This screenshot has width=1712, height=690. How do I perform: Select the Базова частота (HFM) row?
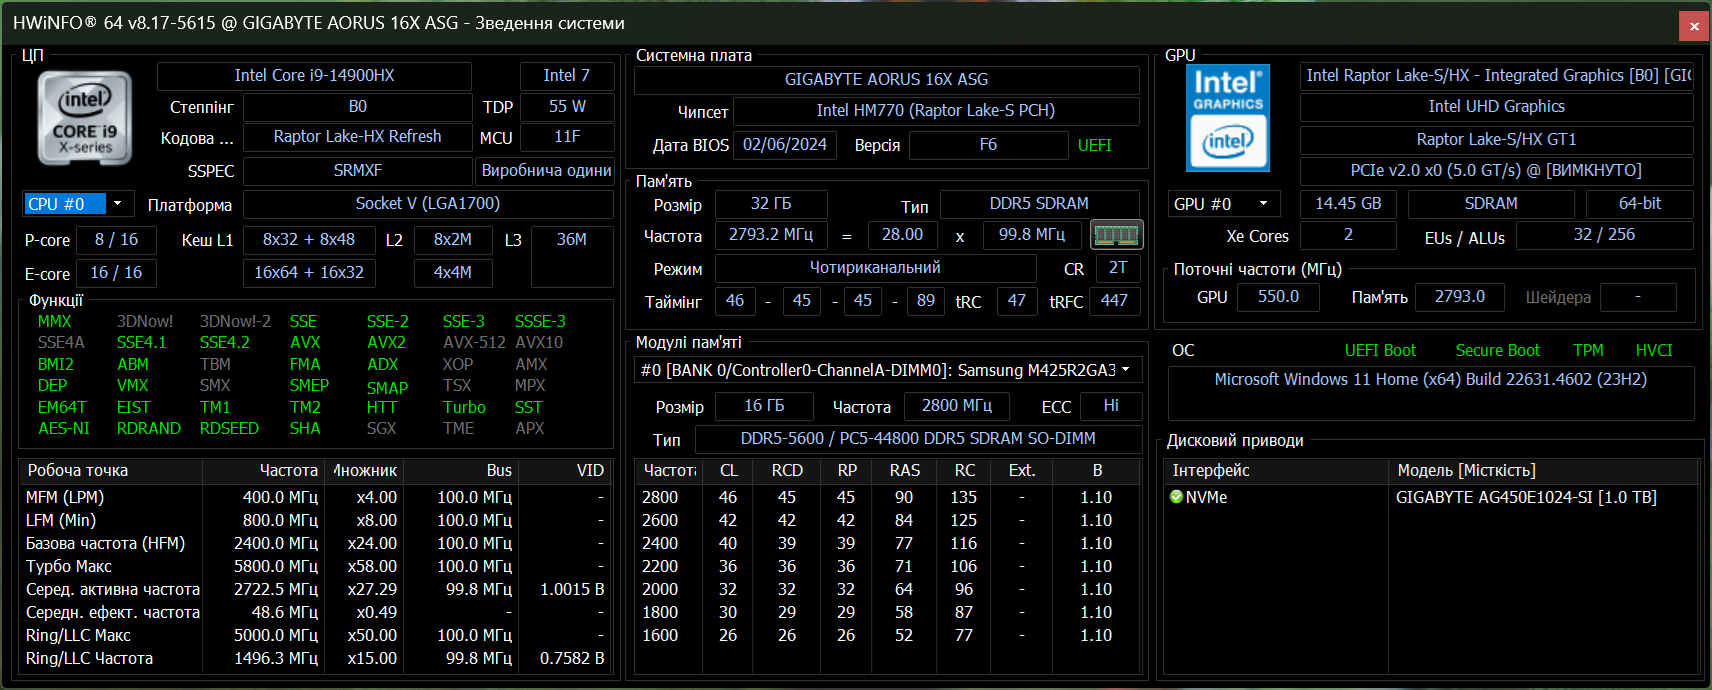(x=314, y=543)
